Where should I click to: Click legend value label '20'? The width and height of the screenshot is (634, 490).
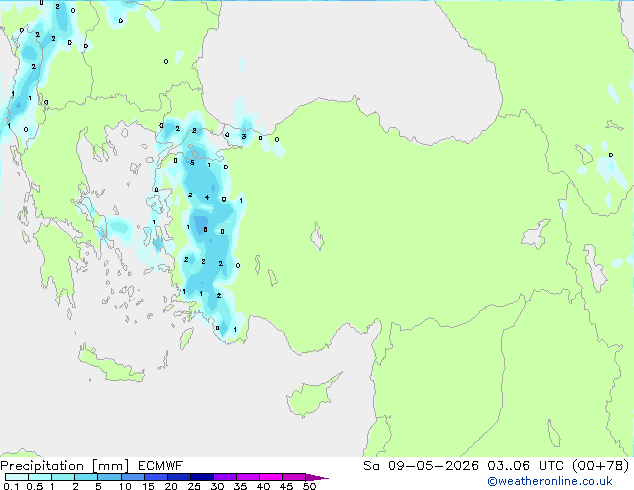coord(171,486)
